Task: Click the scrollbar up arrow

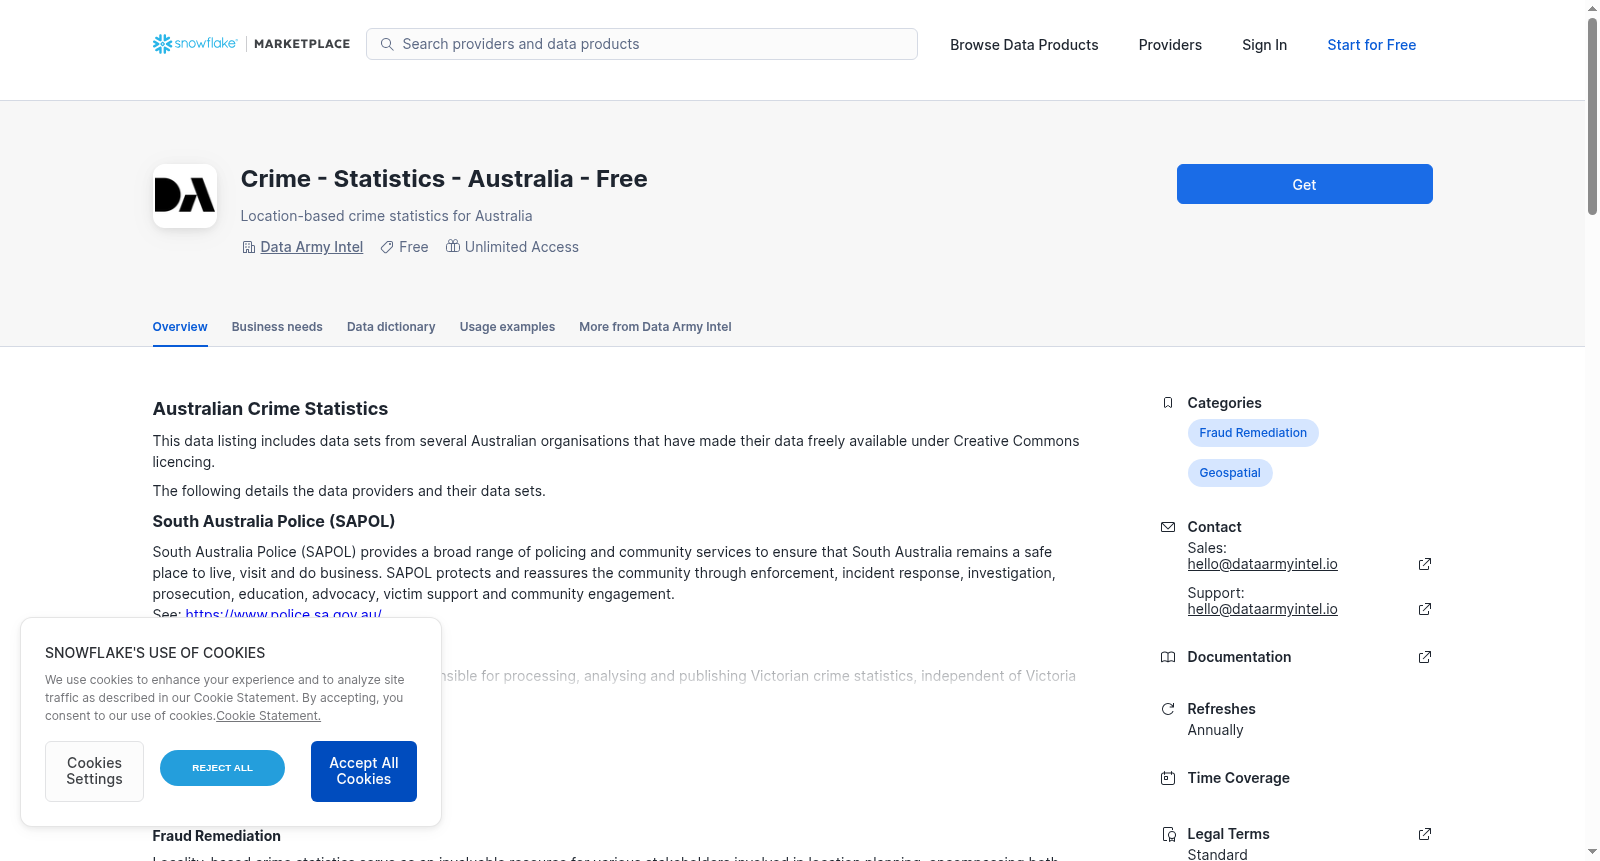Action: click(x=1592, y=8)
